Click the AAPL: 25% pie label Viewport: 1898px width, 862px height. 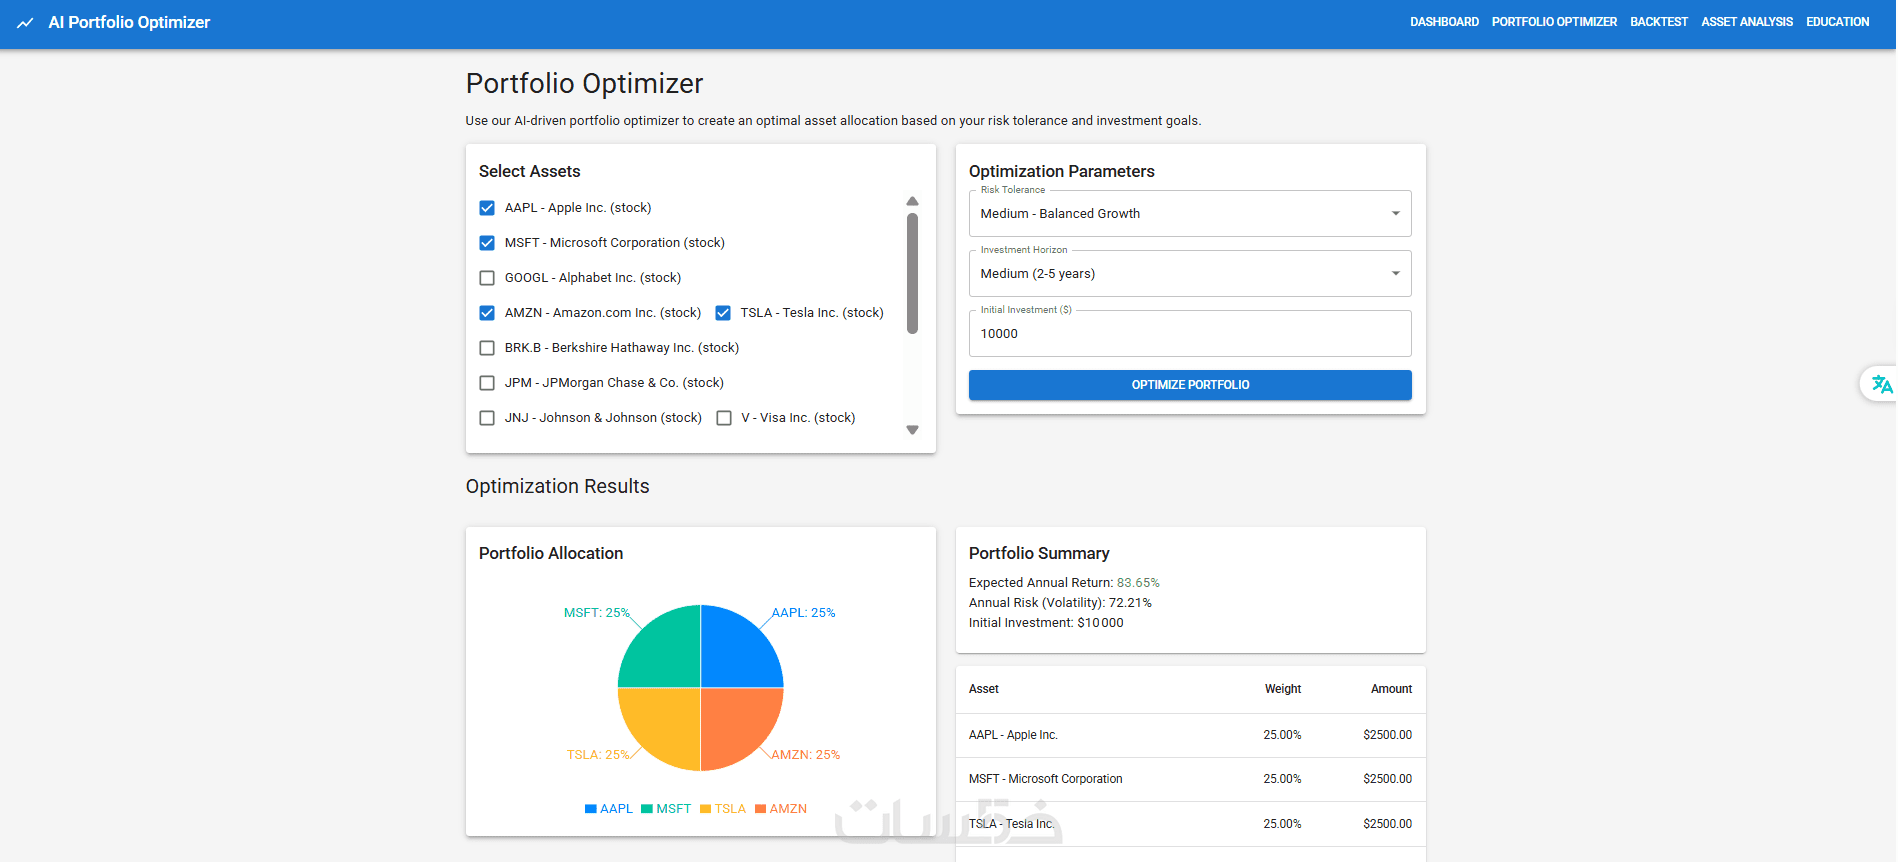803,613
